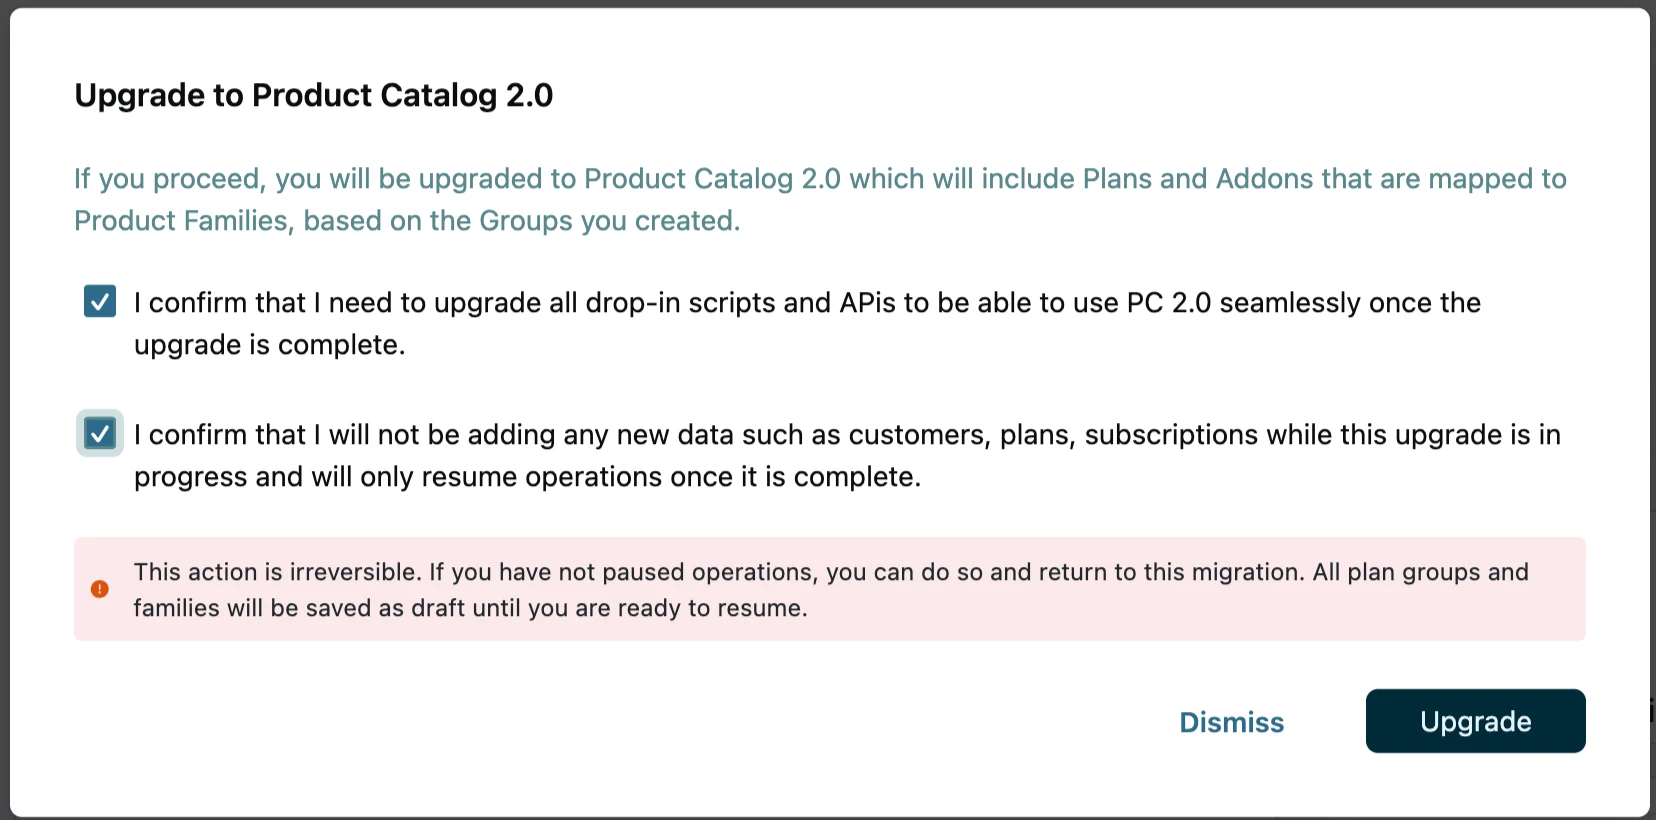Click the focused checkmark beside the new data statement
This screenshot has width=1656, height=820.
click(x=100, y=433)
